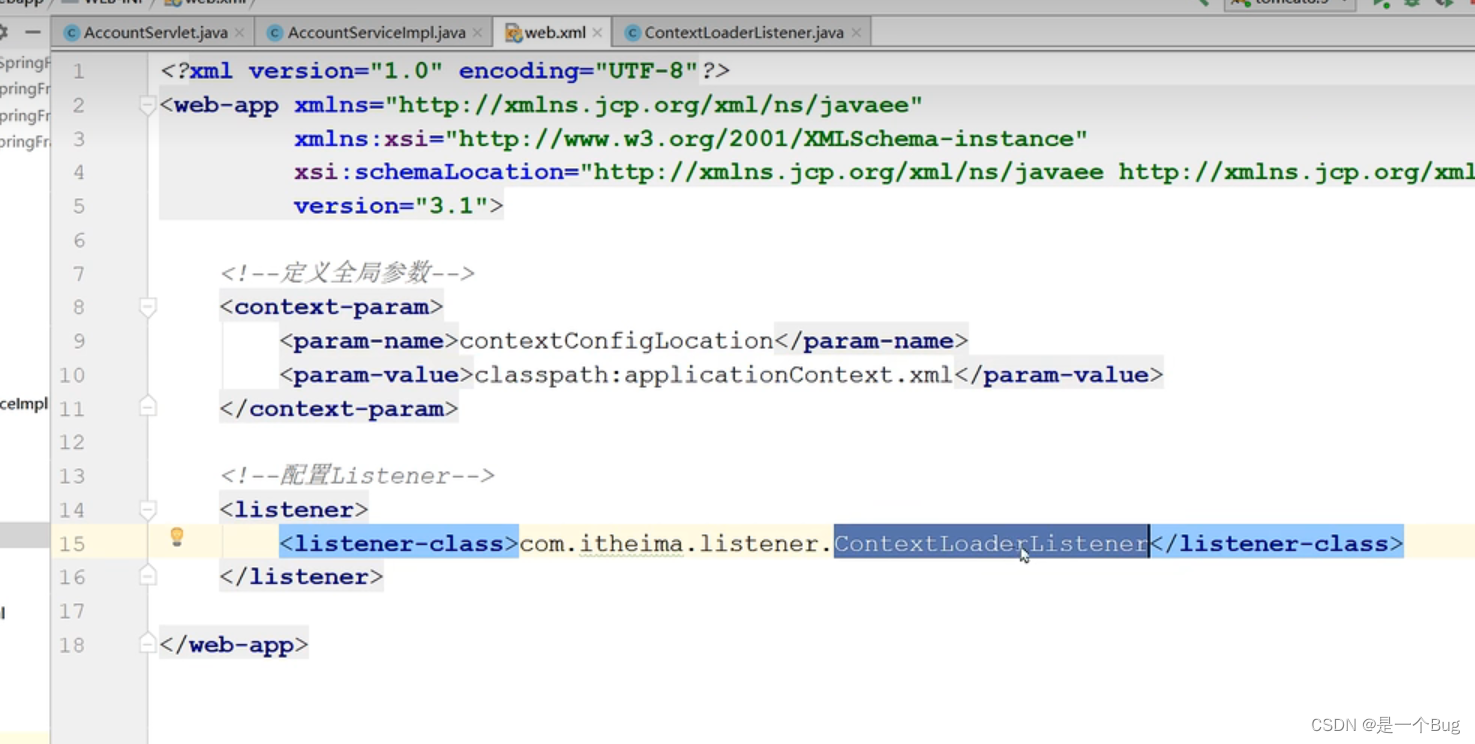Image resolution: width=1475 pixels, height=744 pixels.
Task: Click the closing listener-class tag
Action: tap(1277, 543)
